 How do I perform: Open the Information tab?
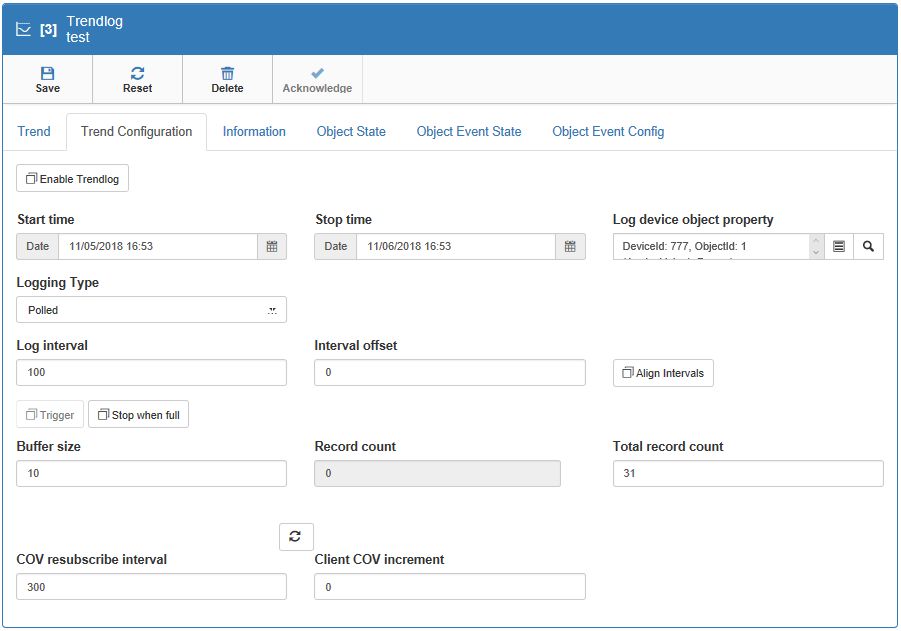[254, 132]
